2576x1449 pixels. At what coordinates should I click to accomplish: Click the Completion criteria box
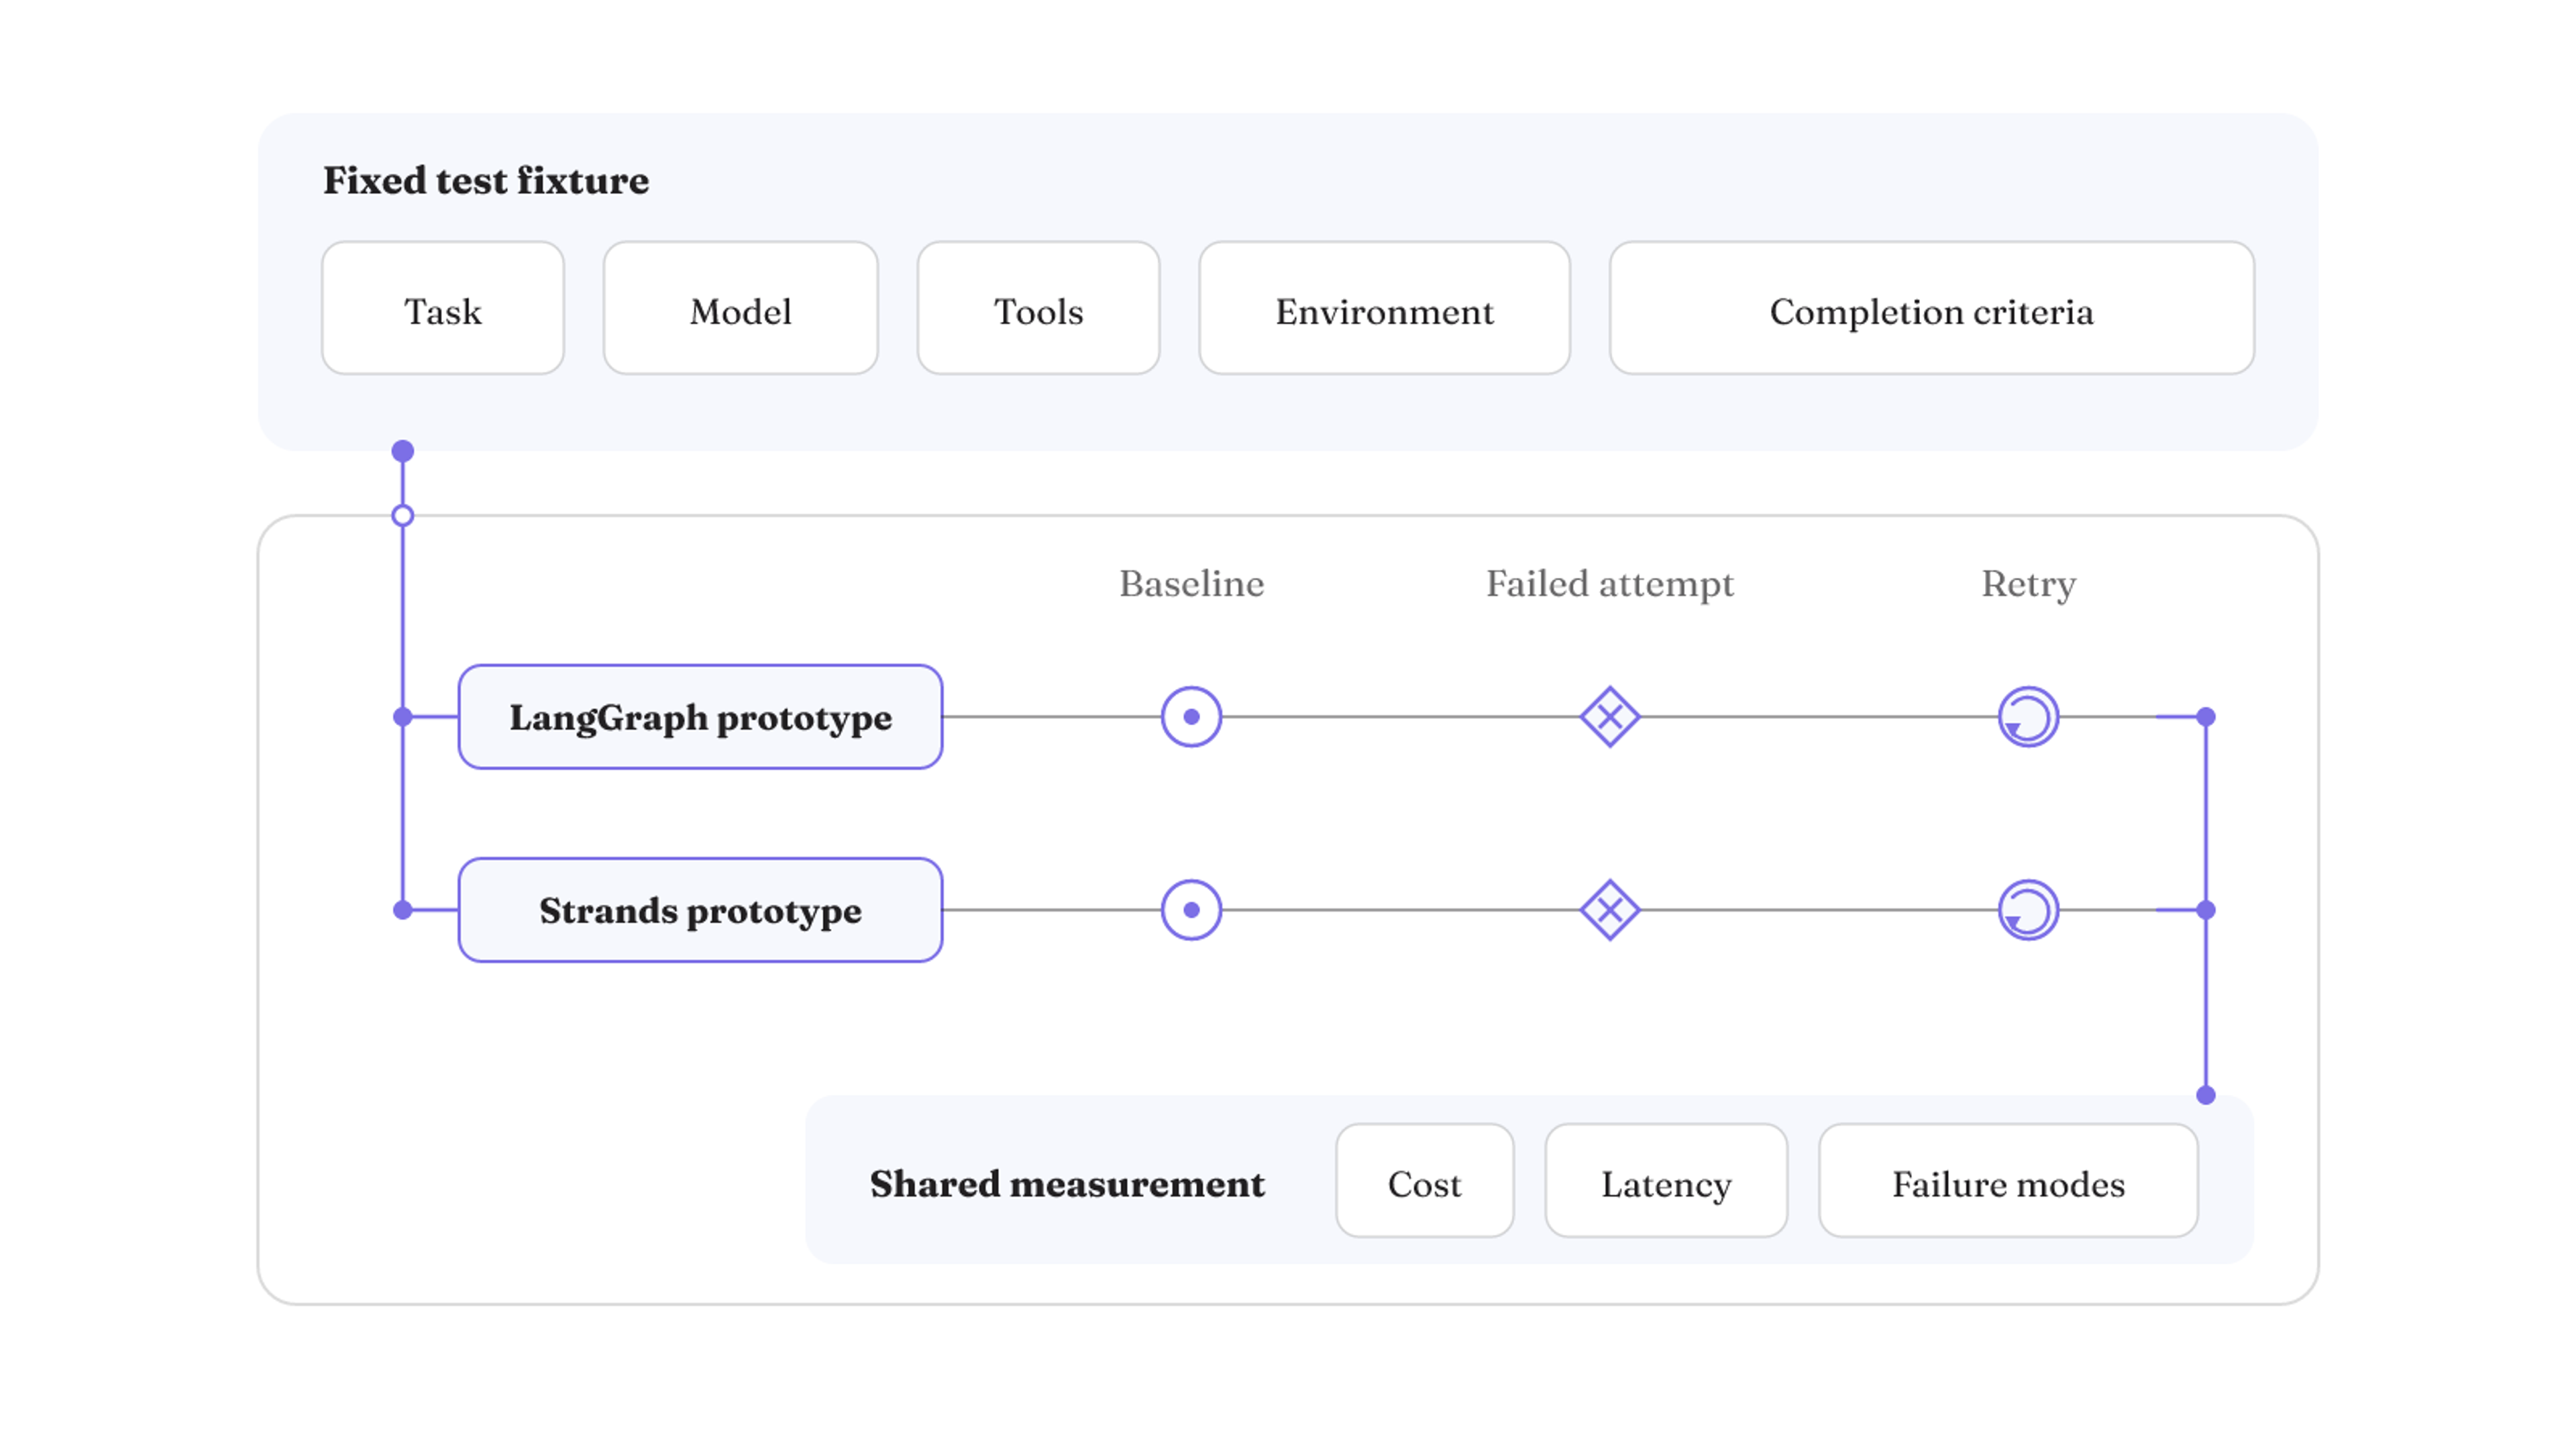coord(1931,308)
